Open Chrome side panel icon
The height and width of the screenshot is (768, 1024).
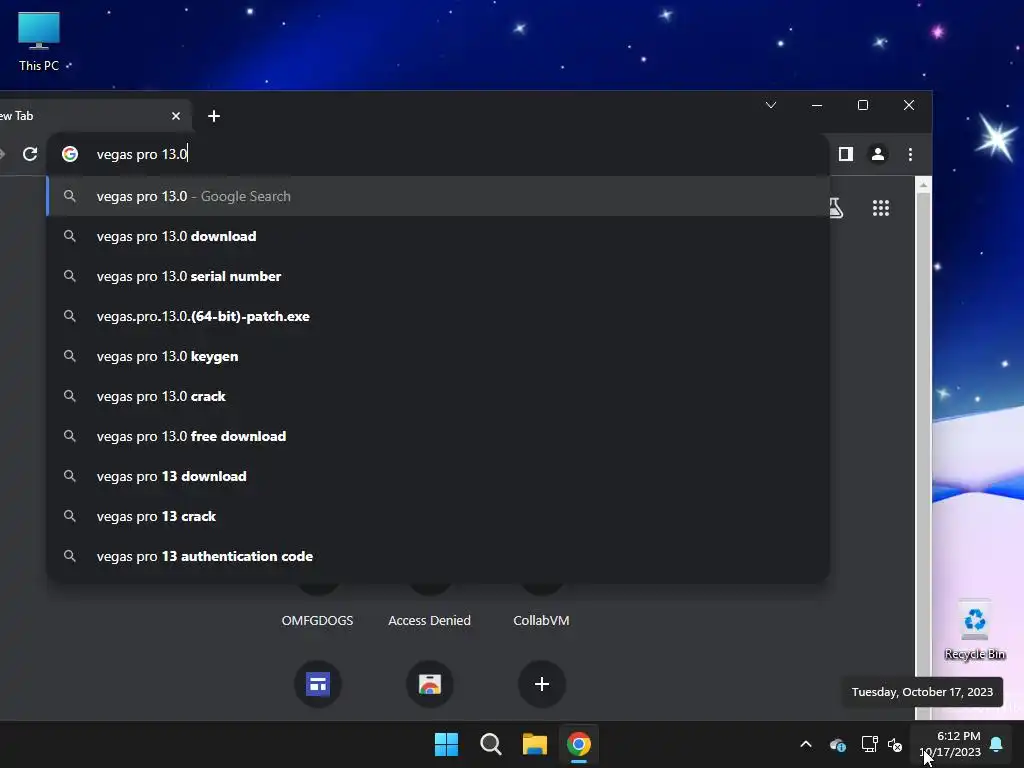coord(846,154)
